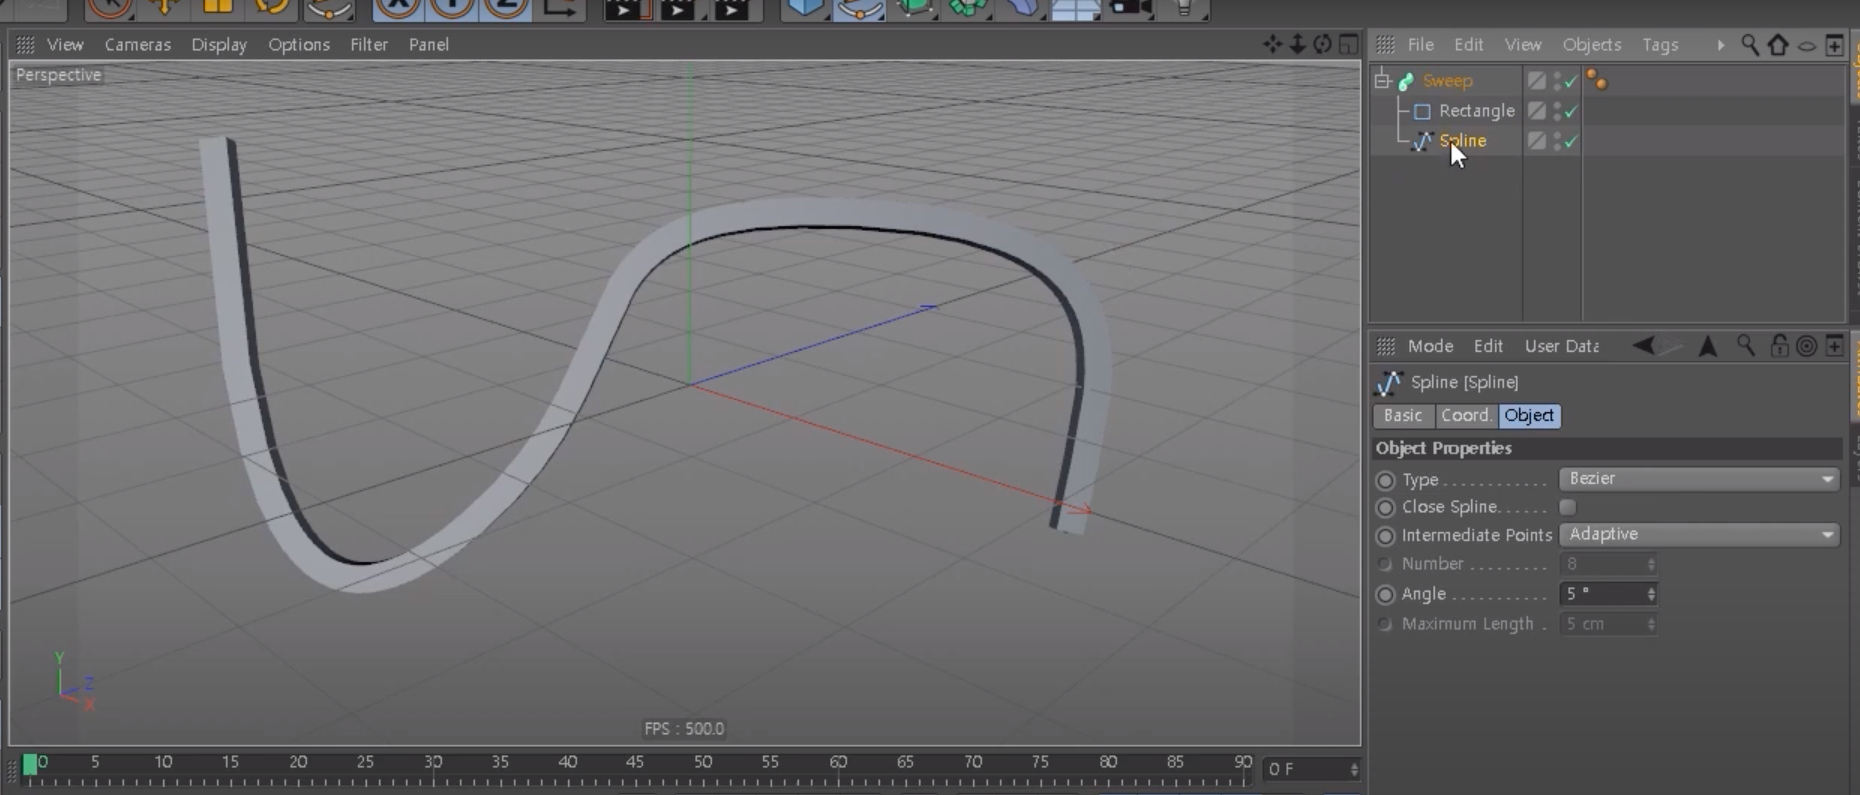Click the viewport menu grip icon
This screenshot has width=1860, height=795.
point(25,44)
